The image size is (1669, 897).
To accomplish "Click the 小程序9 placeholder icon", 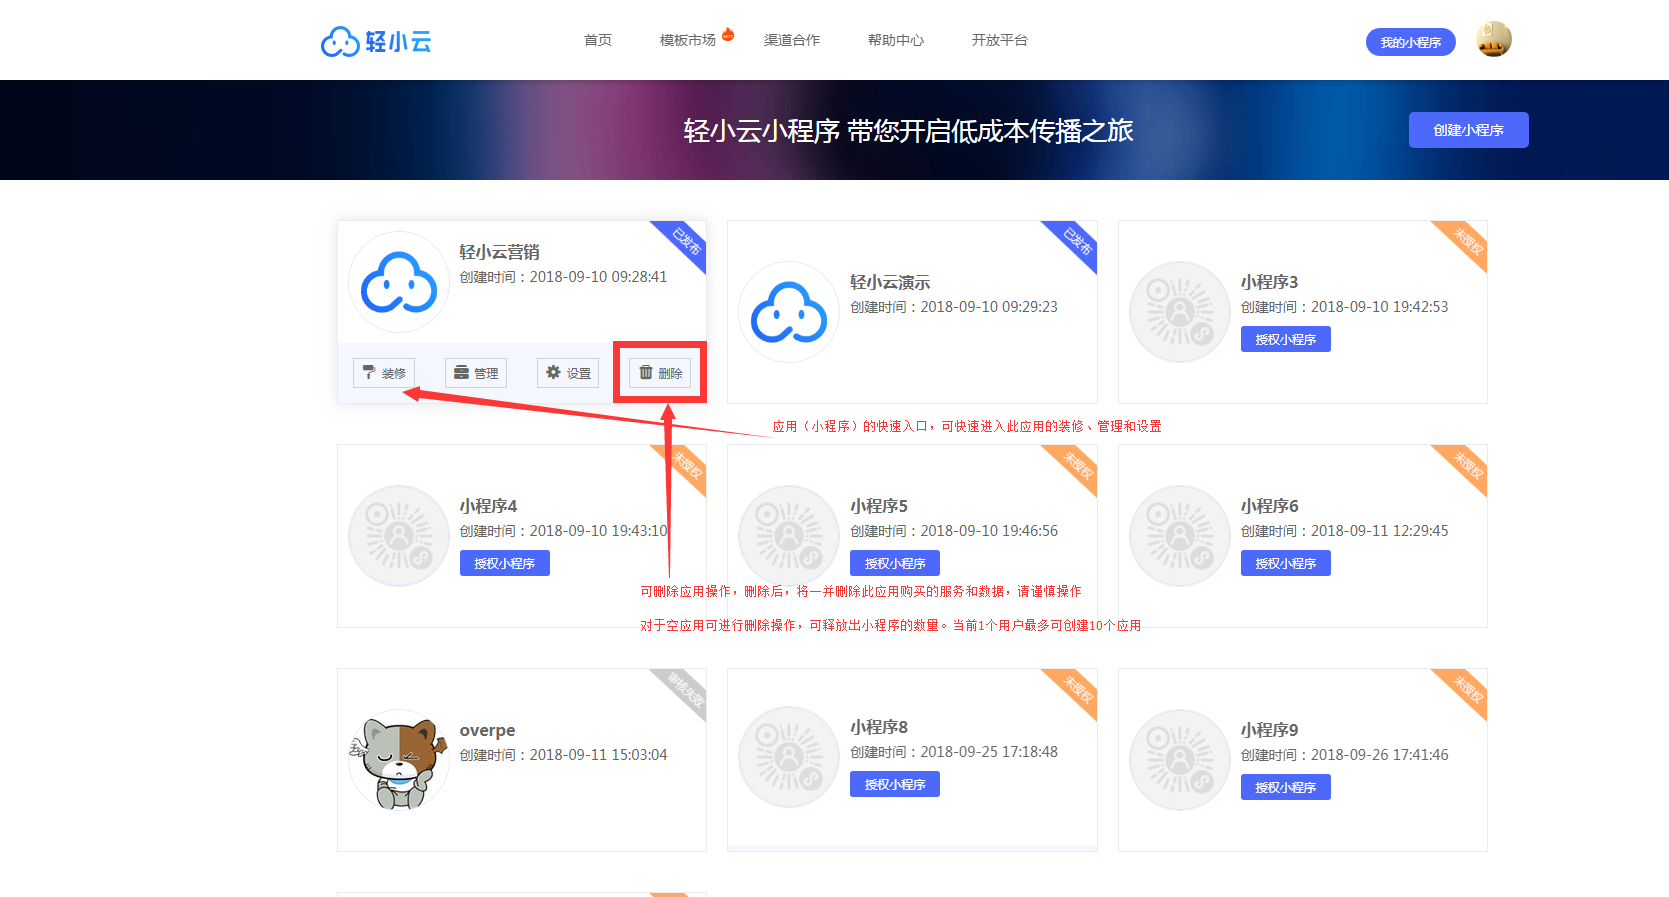I will pyautogui.click(x=1180, y=760).
